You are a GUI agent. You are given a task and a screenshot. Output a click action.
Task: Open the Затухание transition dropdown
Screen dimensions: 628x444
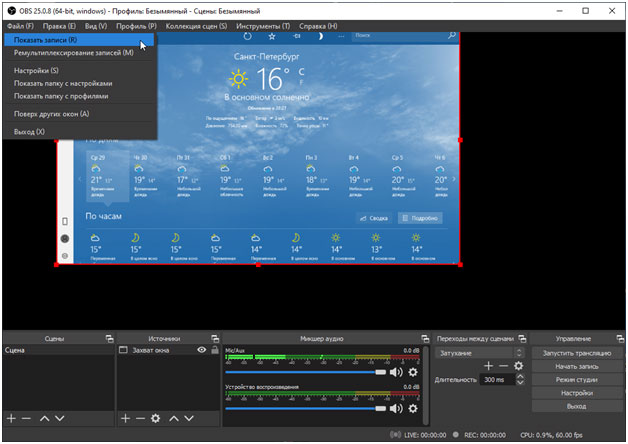[x=479, y=353]
